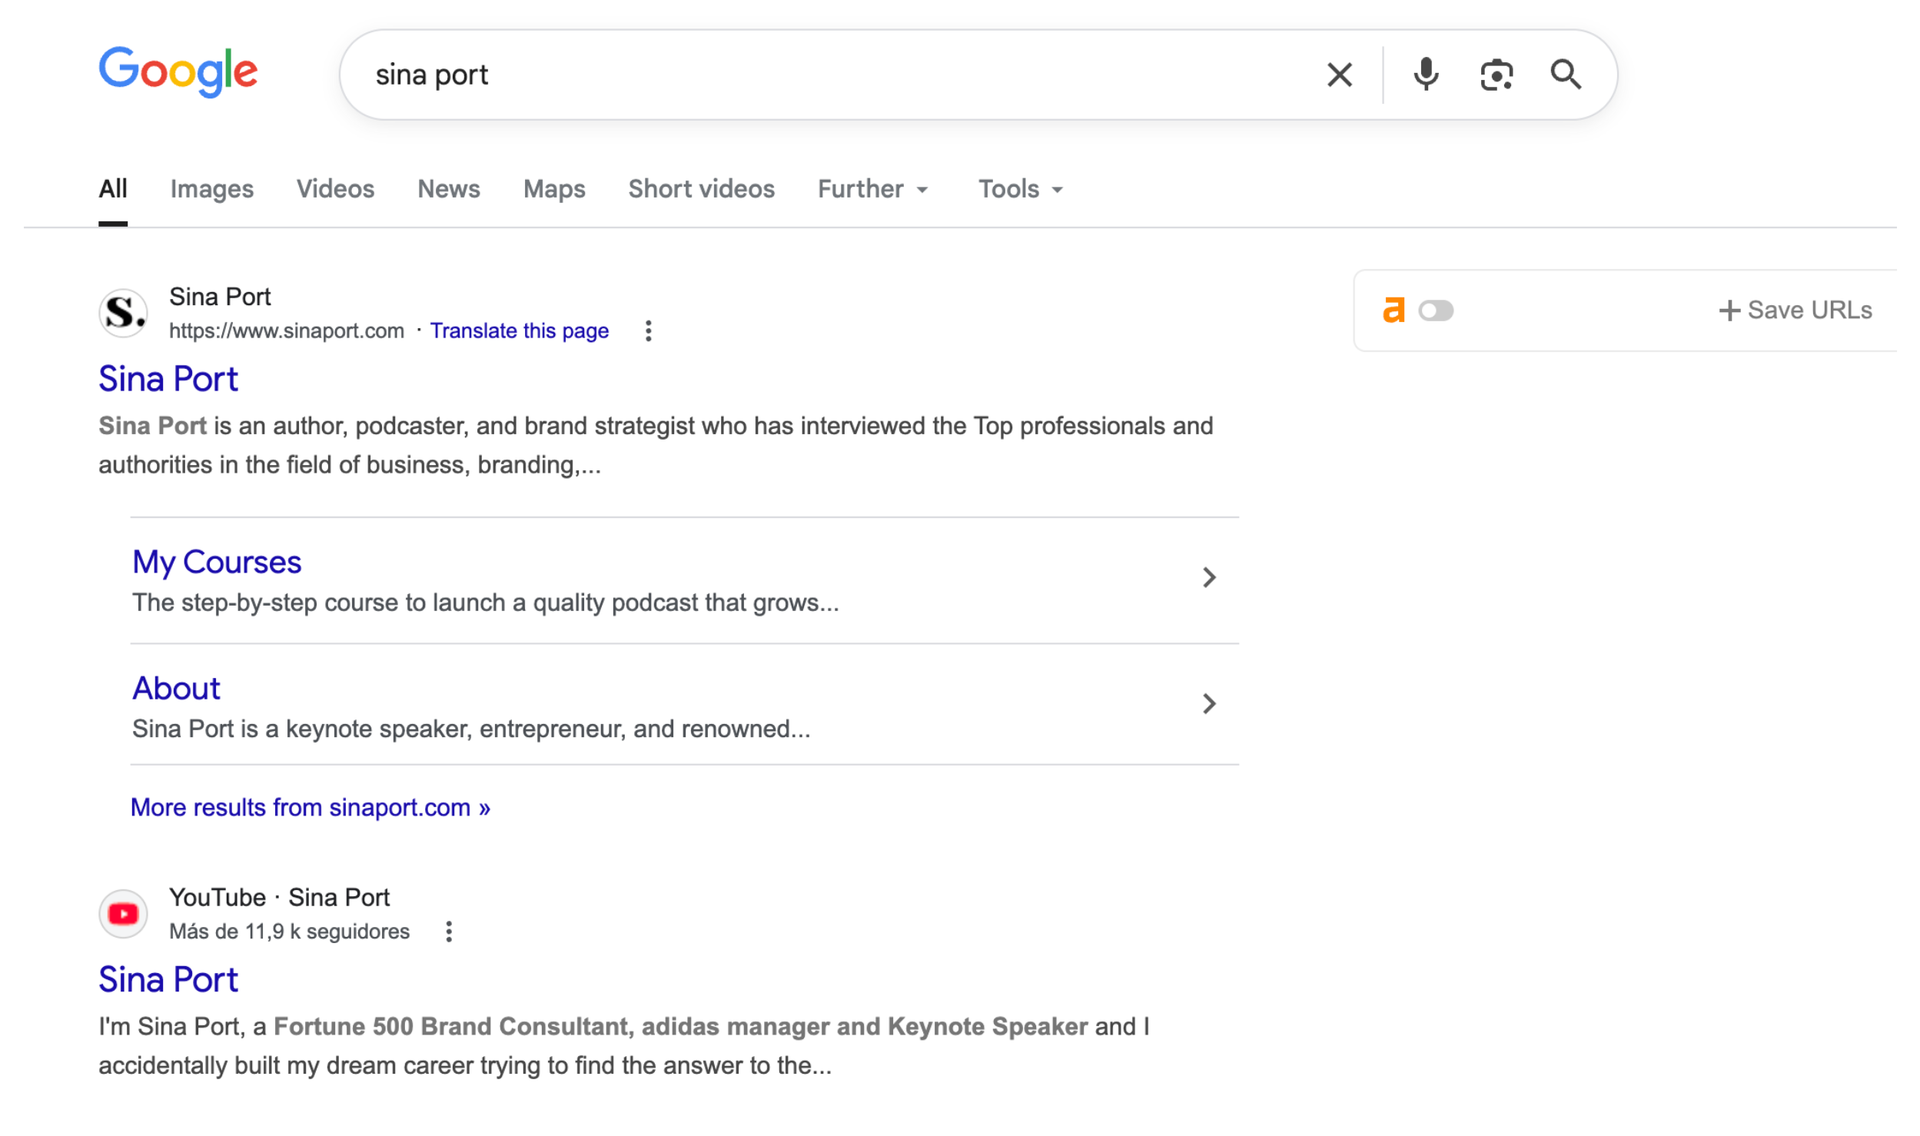Click Translate this page link
1920x1136 pixels.
(x=519, y=331)
